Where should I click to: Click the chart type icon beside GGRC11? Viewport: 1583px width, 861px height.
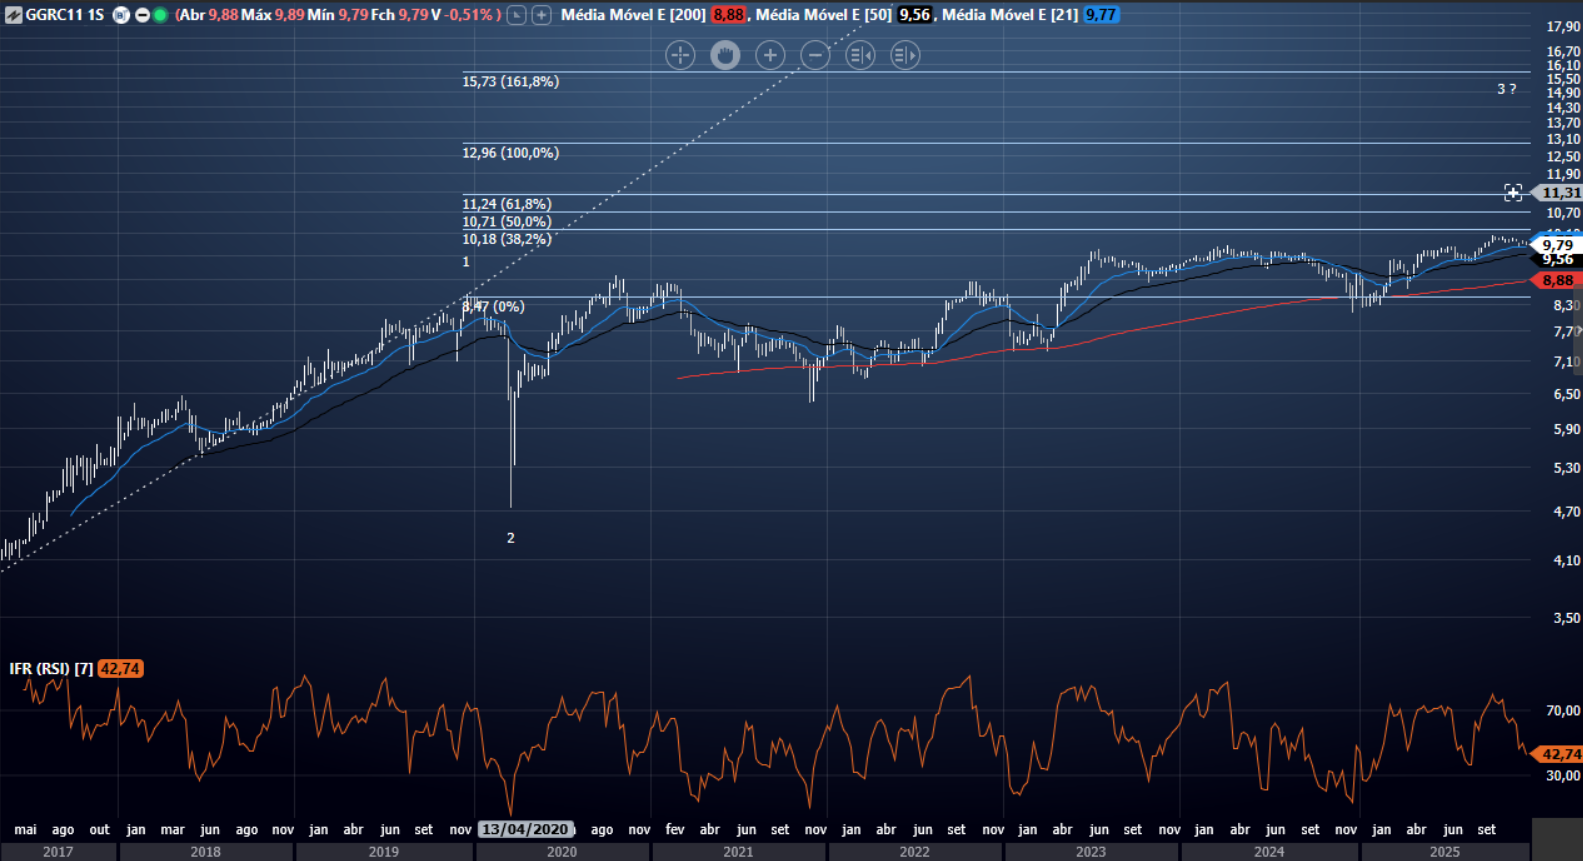coord(13,15)
